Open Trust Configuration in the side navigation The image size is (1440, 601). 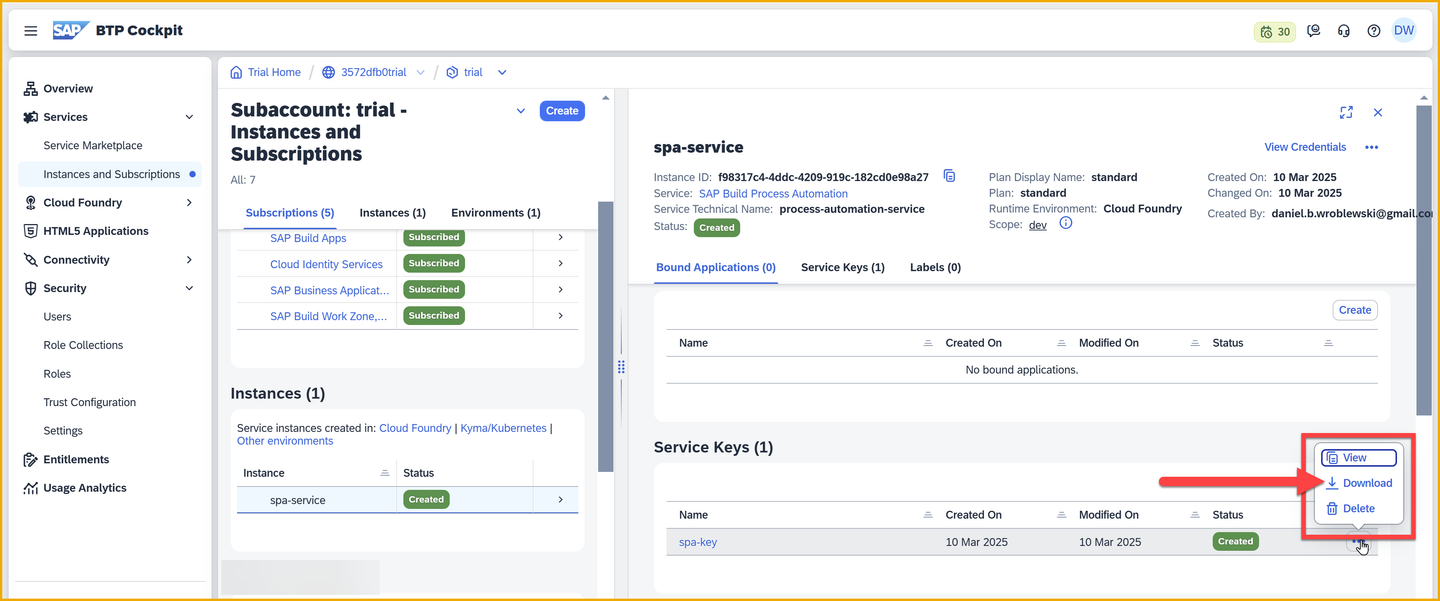click(x=90, y=402)
